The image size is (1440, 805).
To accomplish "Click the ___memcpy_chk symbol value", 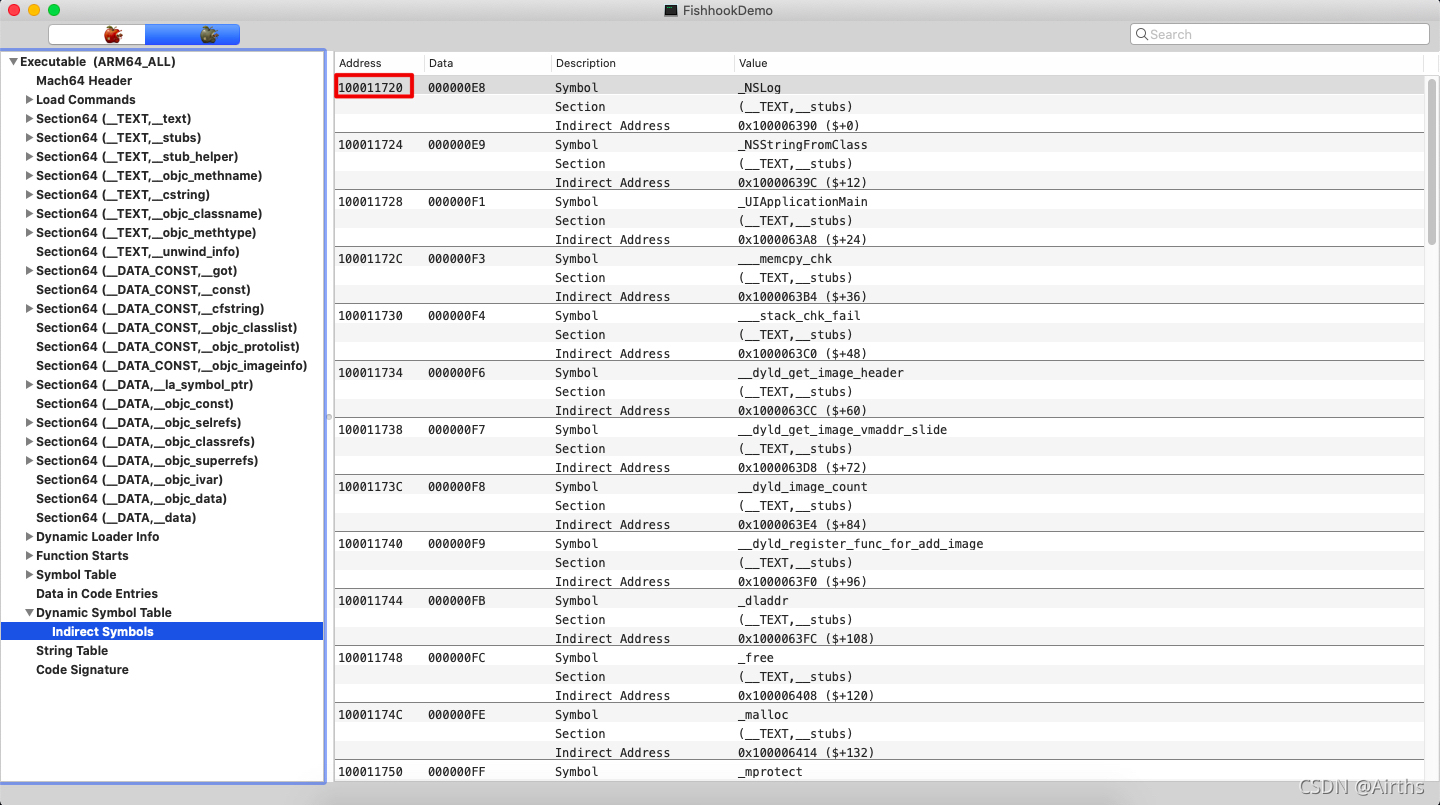I will tap(785, 259).
